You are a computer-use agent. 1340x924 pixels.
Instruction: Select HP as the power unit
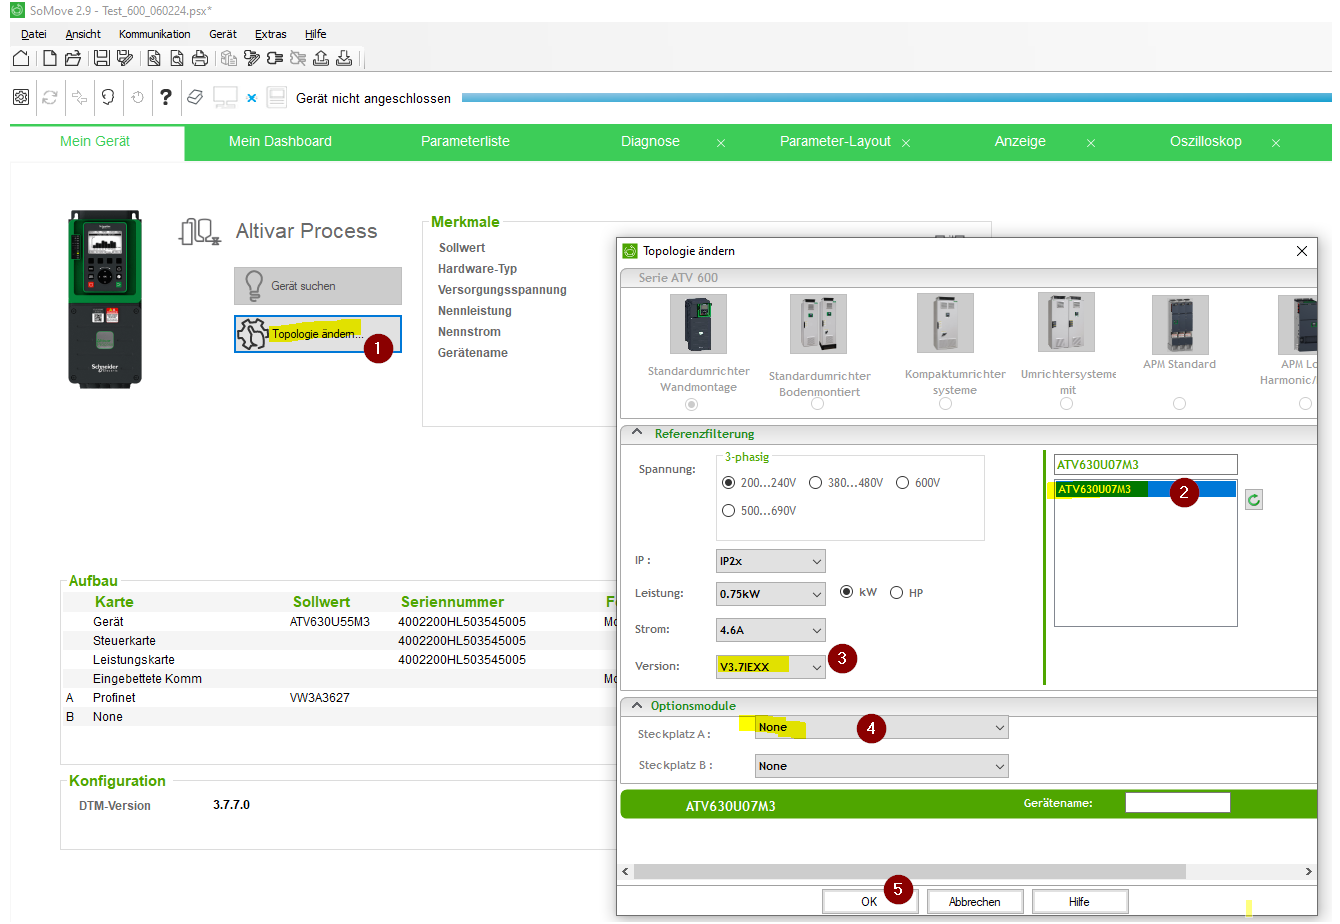896,593
